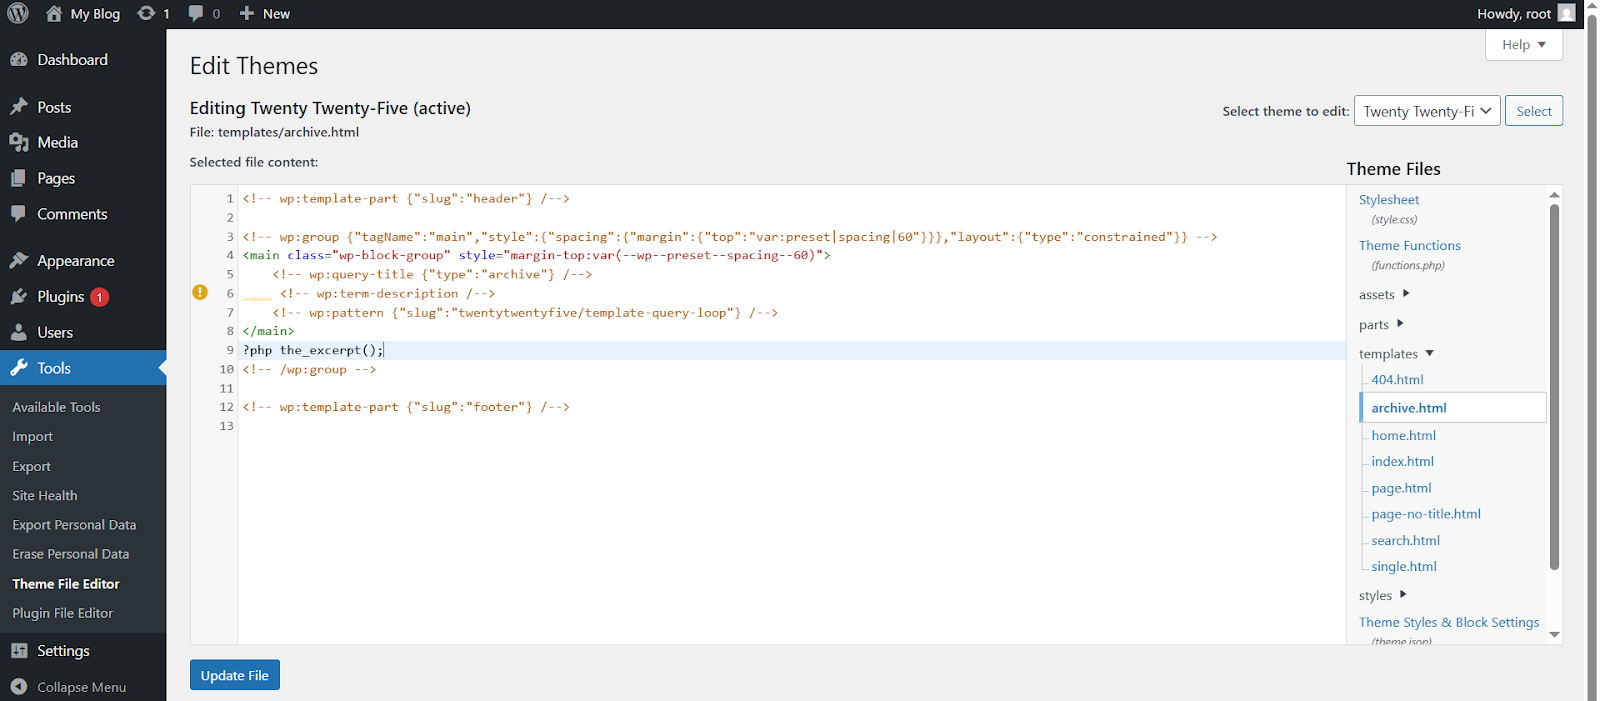Open Export submenu item

pos(32,466)
